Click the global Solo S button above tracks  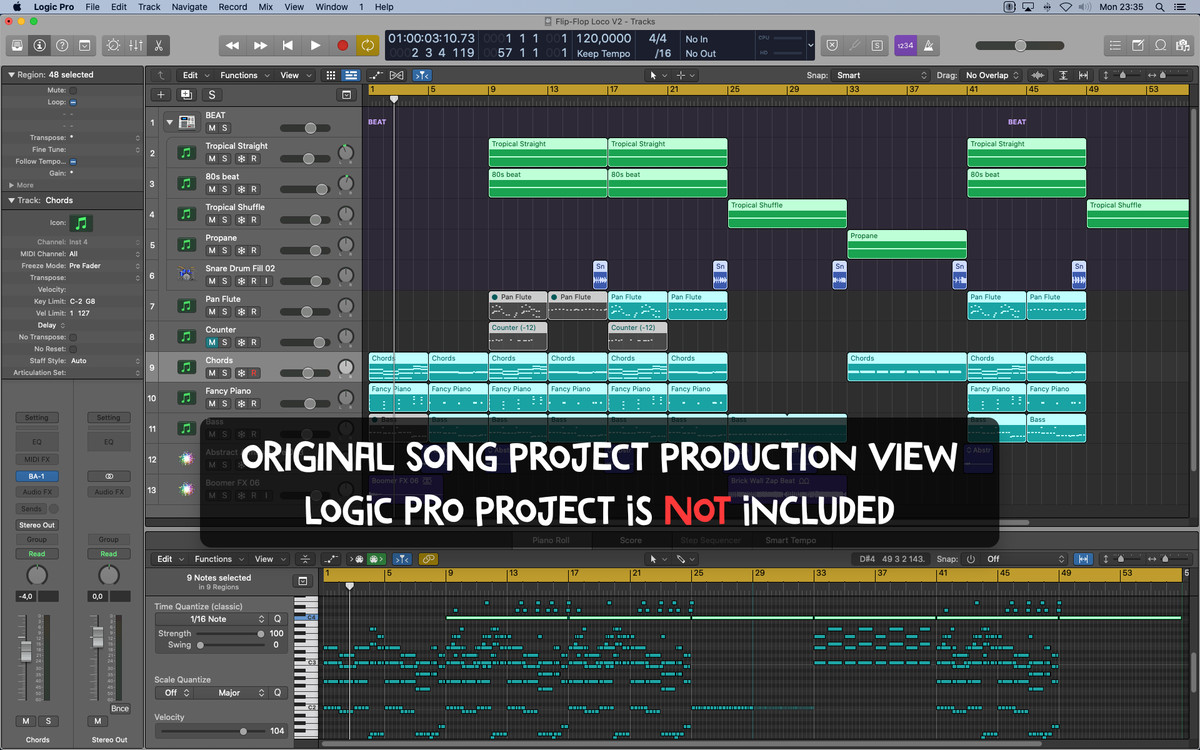(212, 94)
